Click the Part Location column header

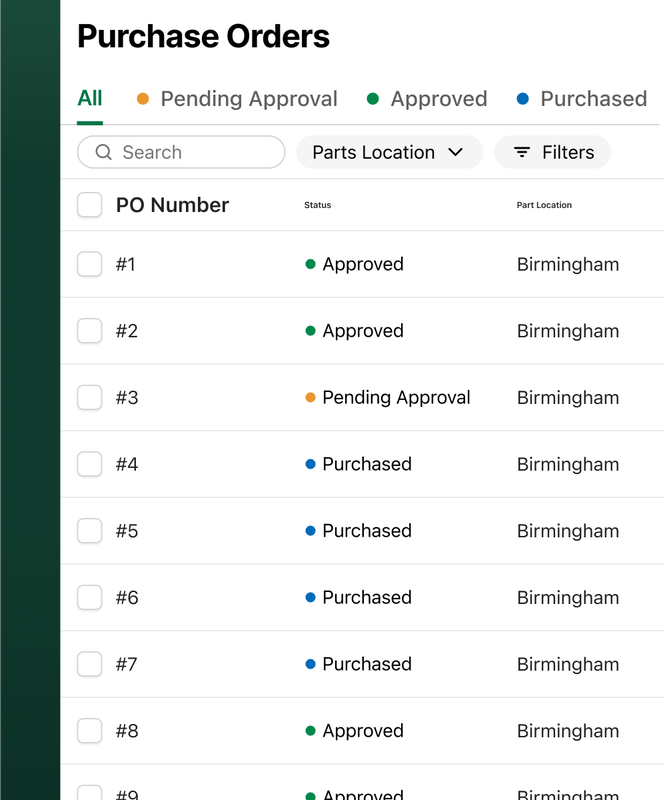(544, 205)
